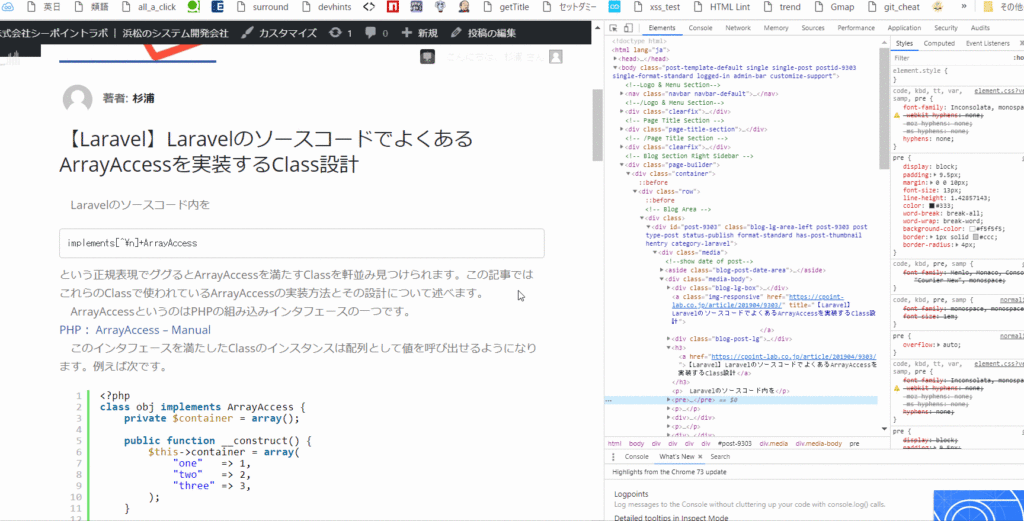Click the author avatar next to 著者: 杉浦
1024x521 pixels.
77,99
